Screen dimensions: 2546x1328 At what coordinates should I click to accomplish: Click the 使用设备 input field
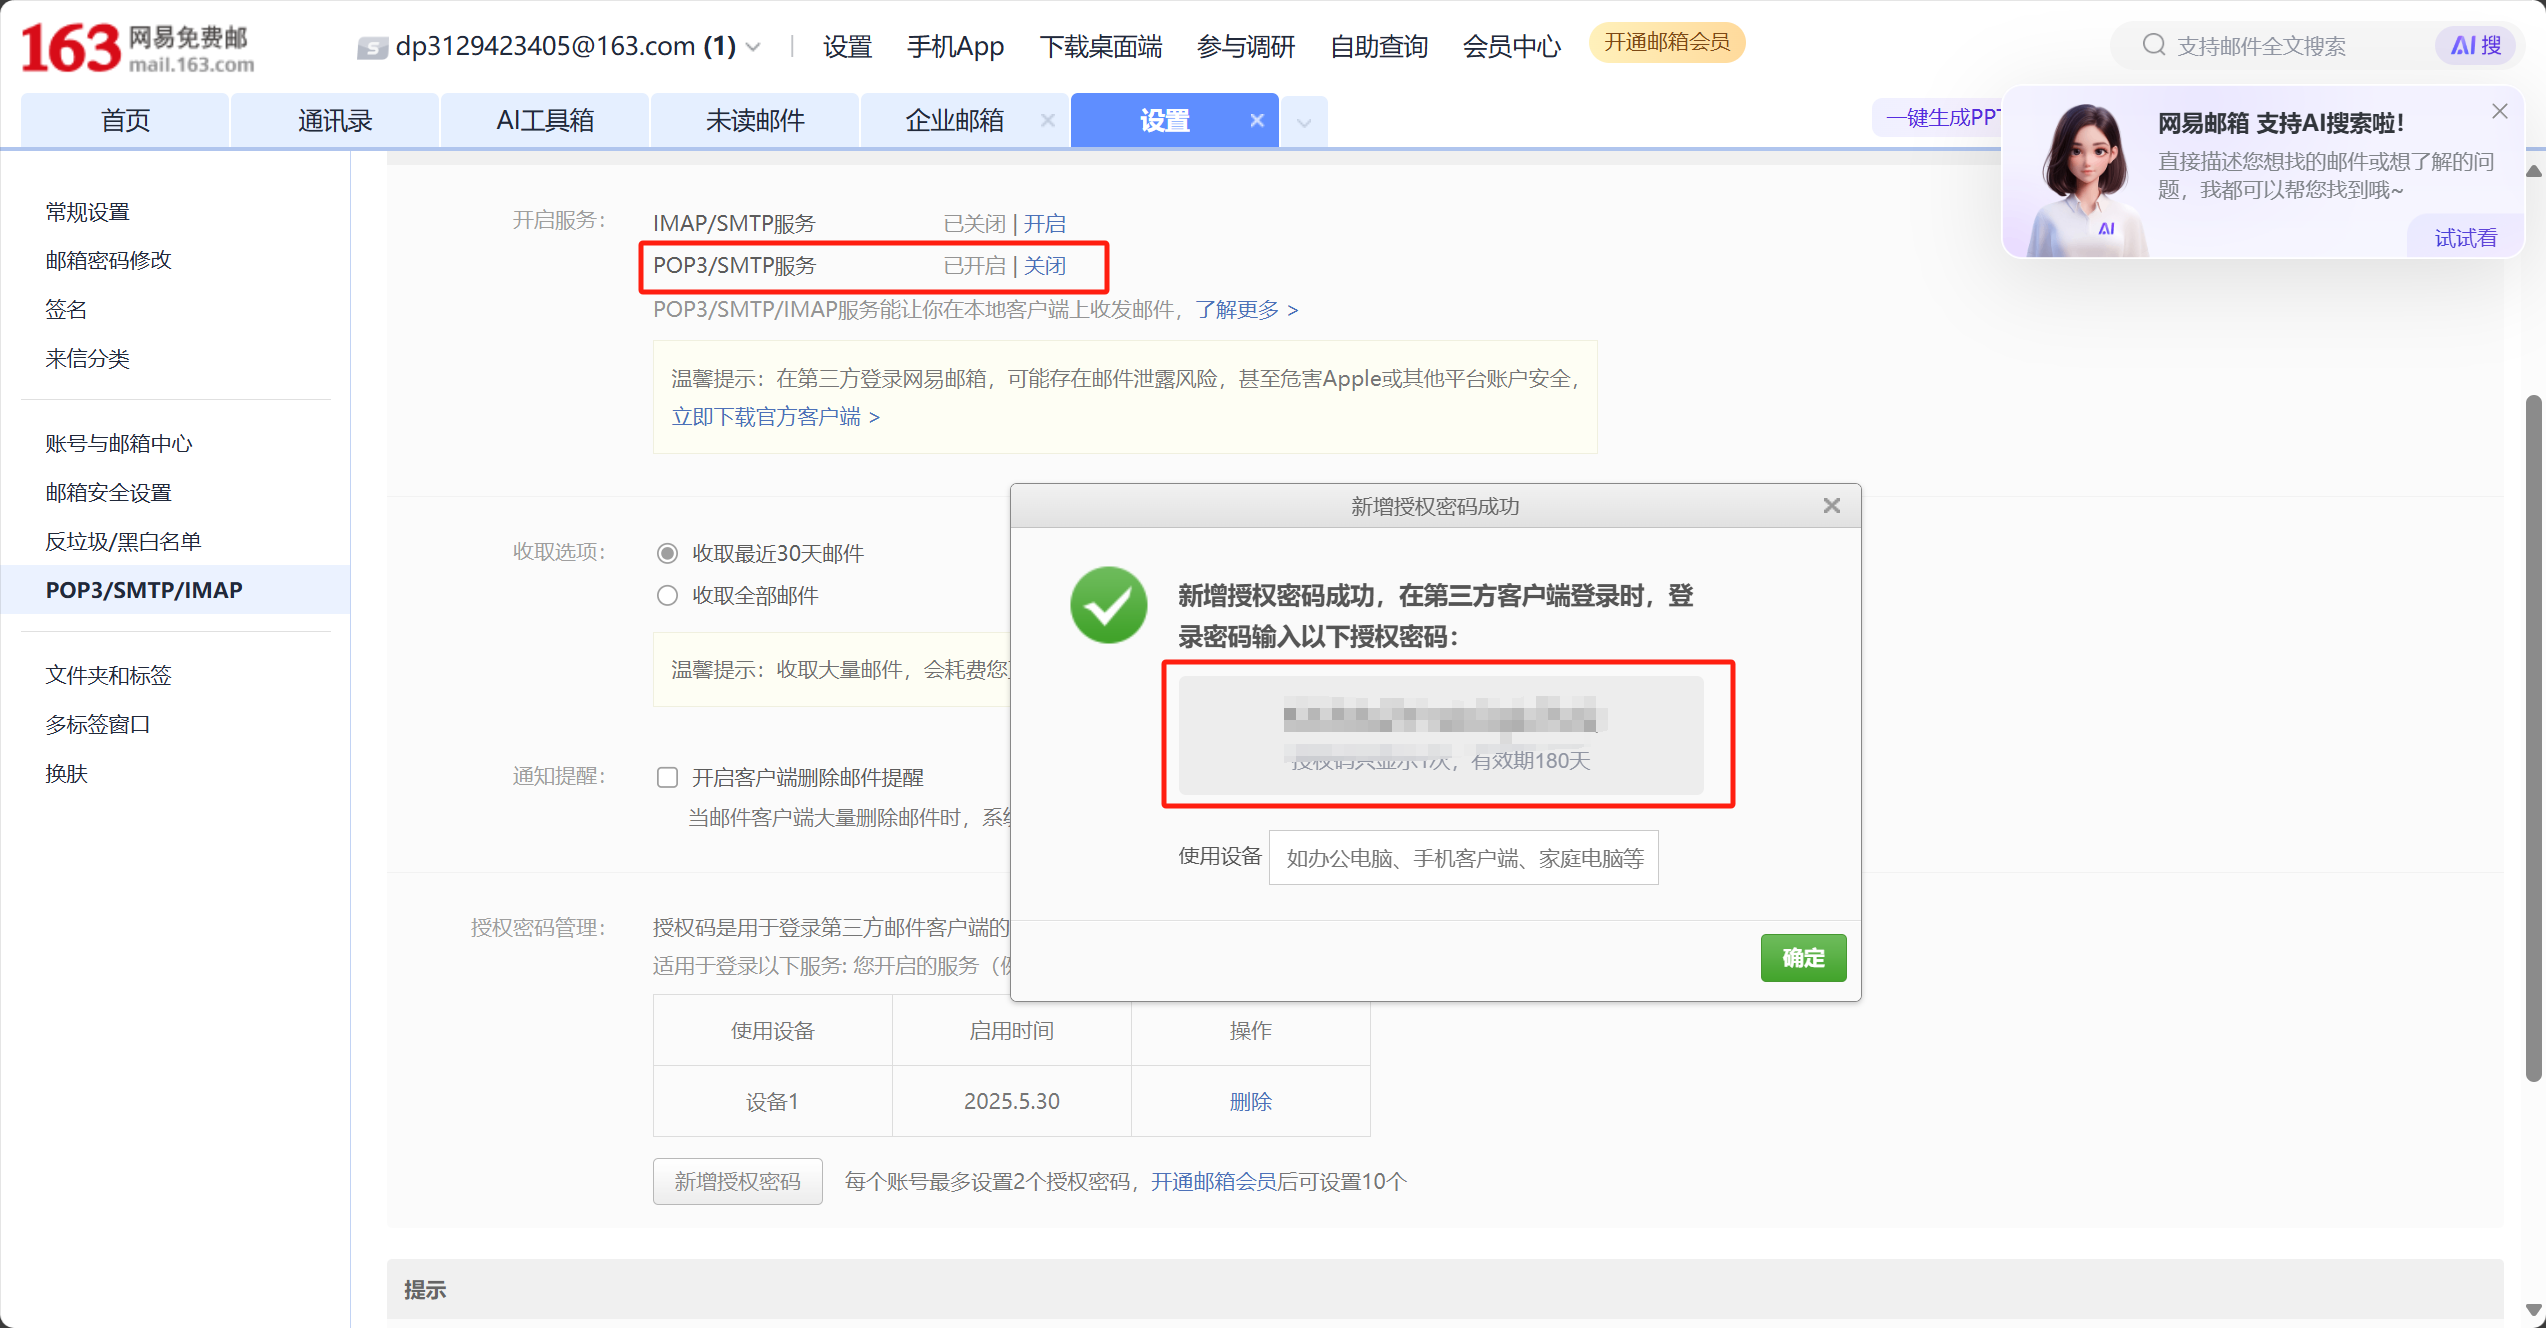click(1463, 858)
